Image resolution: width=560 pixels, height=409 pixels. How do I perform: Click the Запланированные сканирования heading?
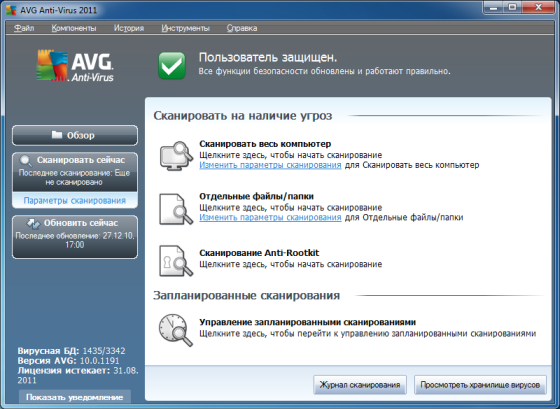coord(246,295)
